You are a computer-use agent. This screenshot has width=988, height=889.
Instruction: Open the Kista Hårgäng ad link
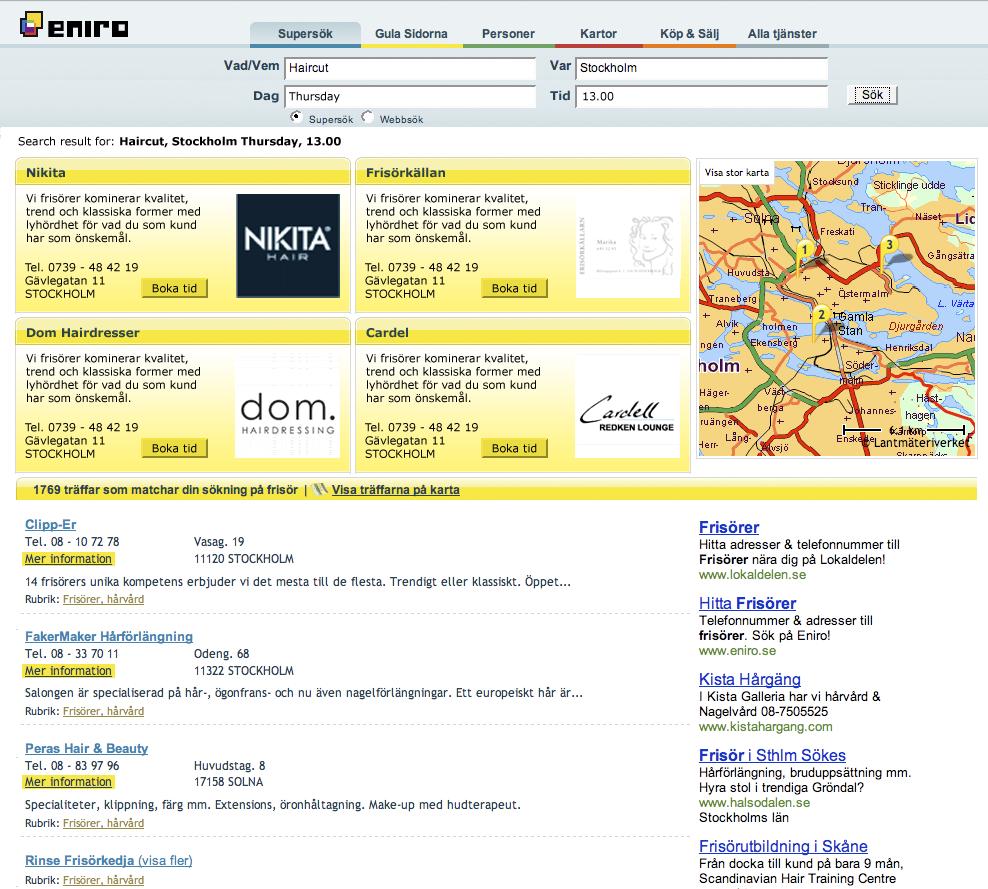tap(750, 680)
